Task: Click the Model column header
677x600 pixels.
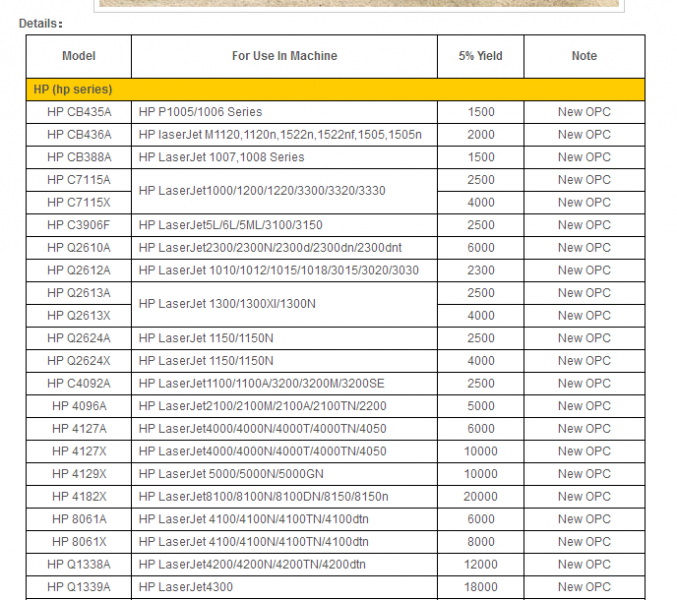Action: pyautogui.click(x=79, y=56)
